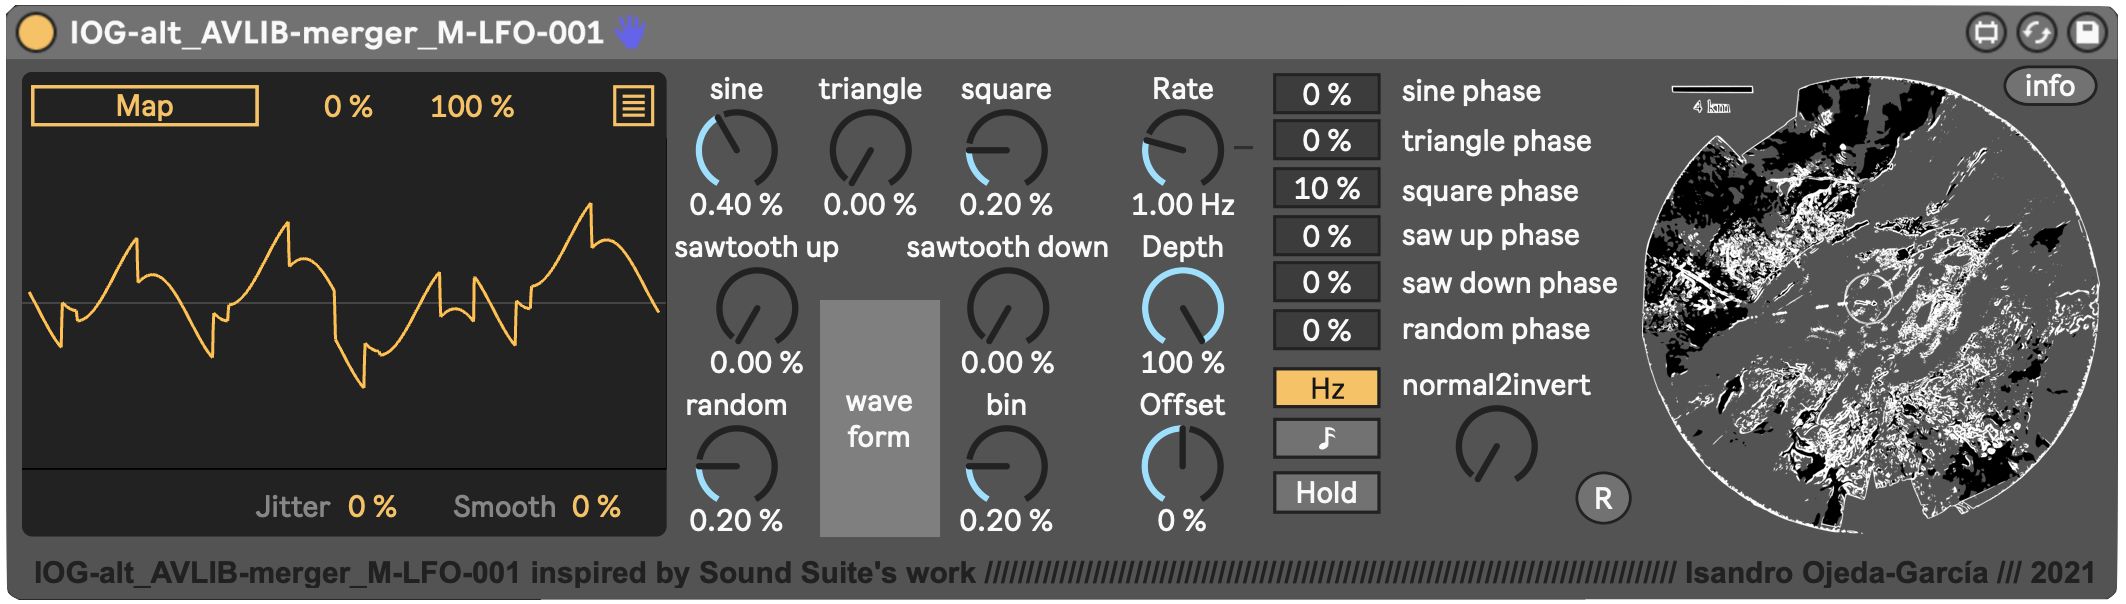Click the purple hand icon in title
This screenshot has height=604, width=2126.
(630, 32)
